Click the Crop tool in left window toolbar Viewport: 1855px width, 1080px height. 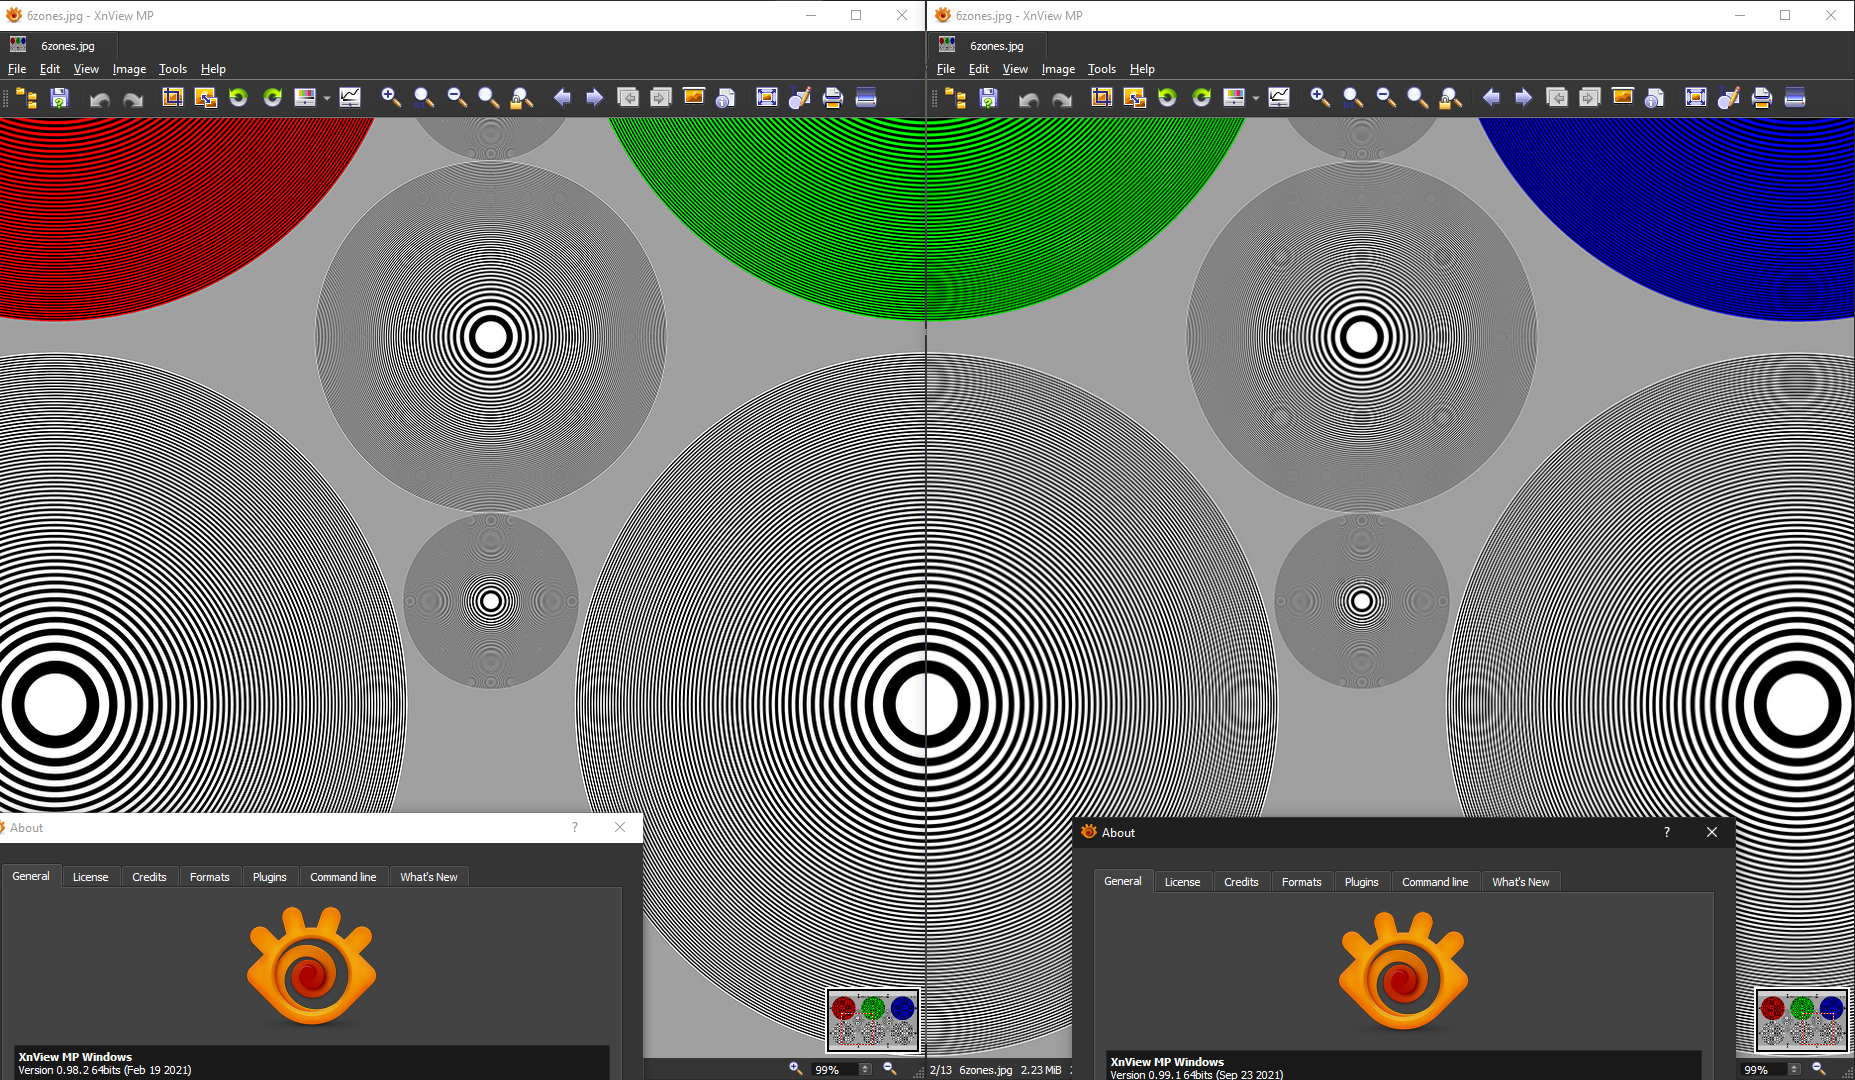pyautogui.click(x=173, y=97)
